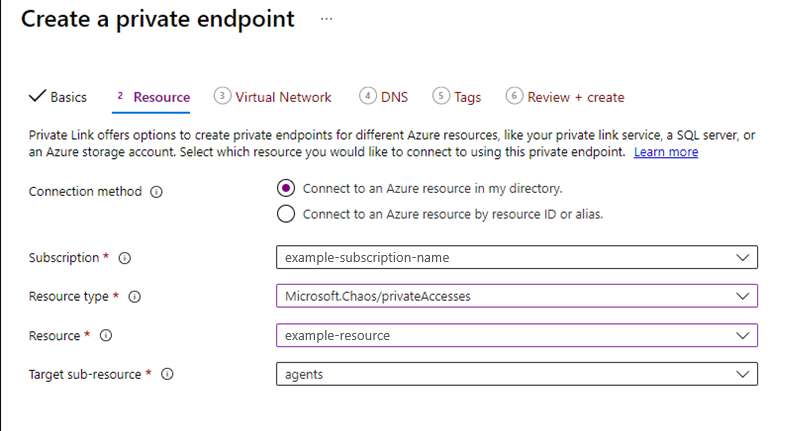The height and width of the screenshot is (431, 788).
Task: Click info icon beside Subscription label
Action: (125, 258)
